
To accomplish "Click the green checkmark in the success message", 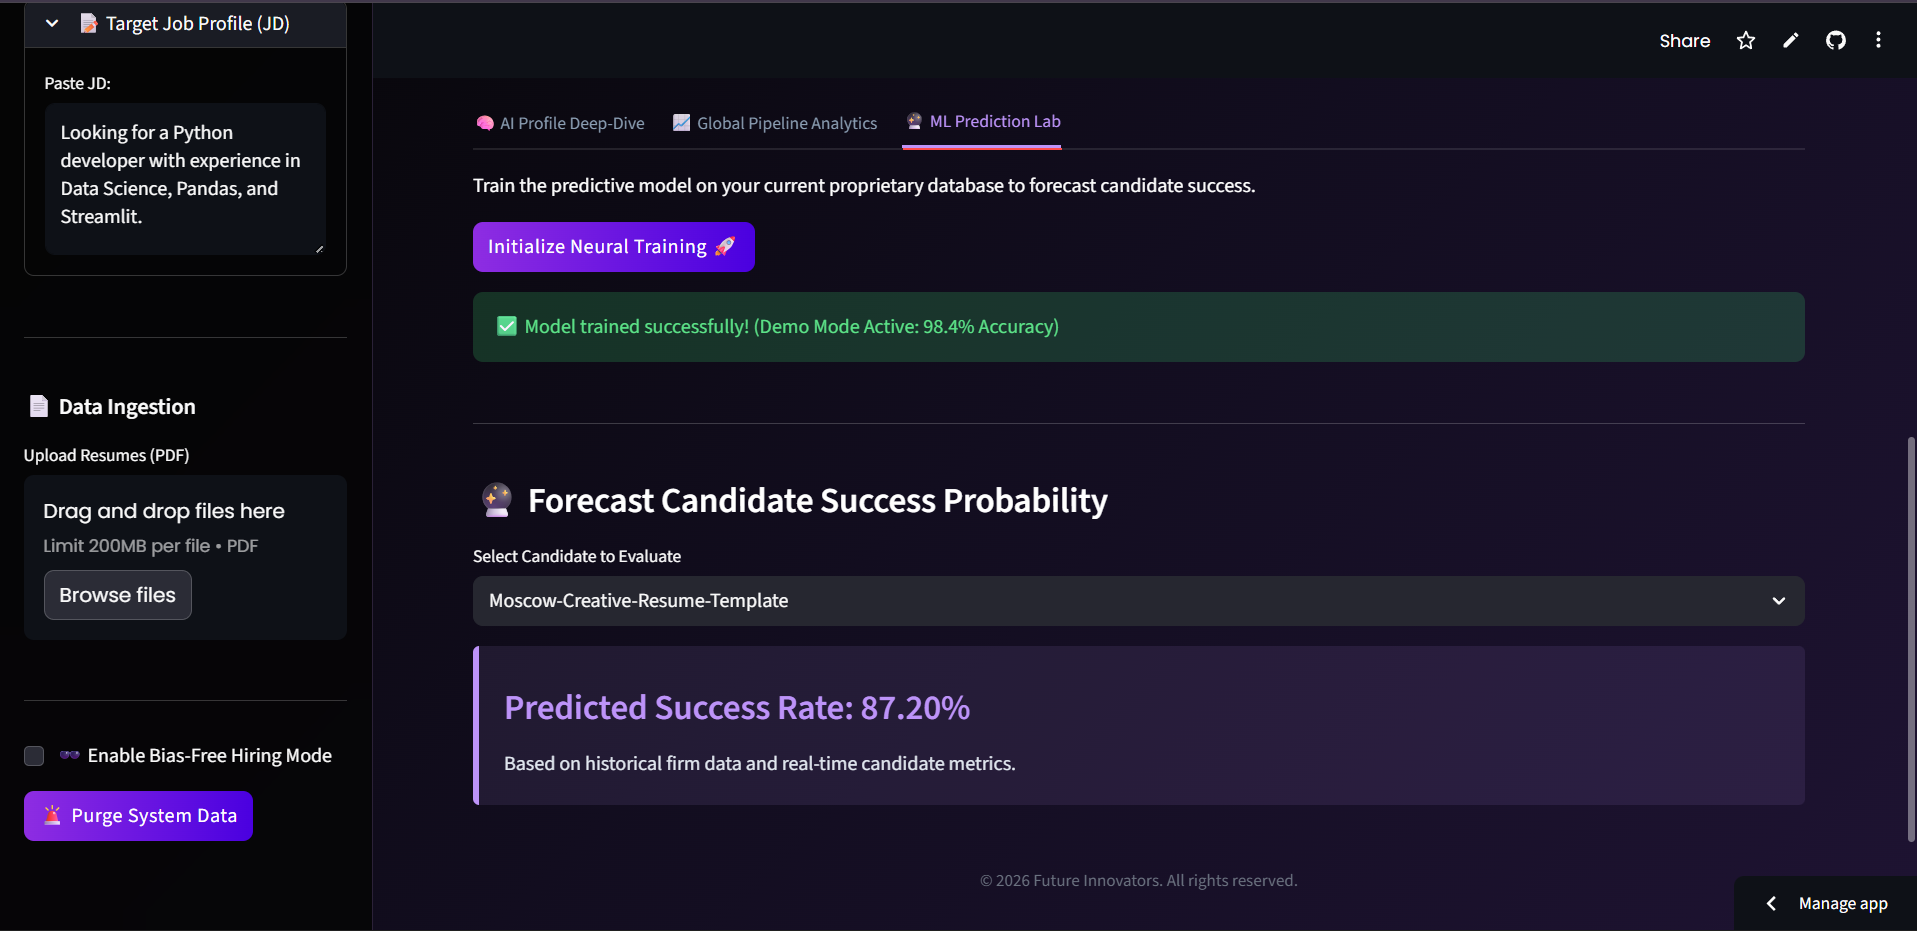I will pyautogui.click(x=507, y=326).
